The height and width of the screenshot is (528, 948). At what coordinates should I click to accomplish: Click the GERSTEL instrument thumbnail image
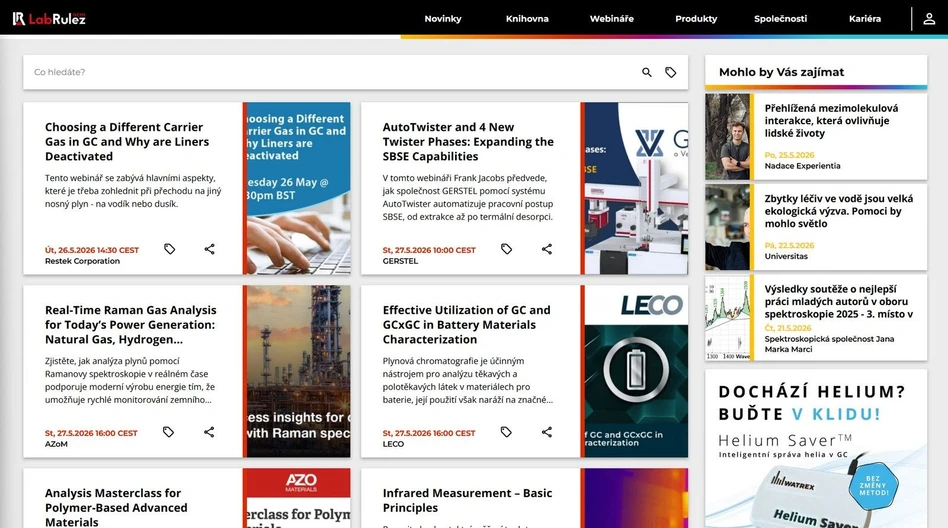[x=636, y=188]
